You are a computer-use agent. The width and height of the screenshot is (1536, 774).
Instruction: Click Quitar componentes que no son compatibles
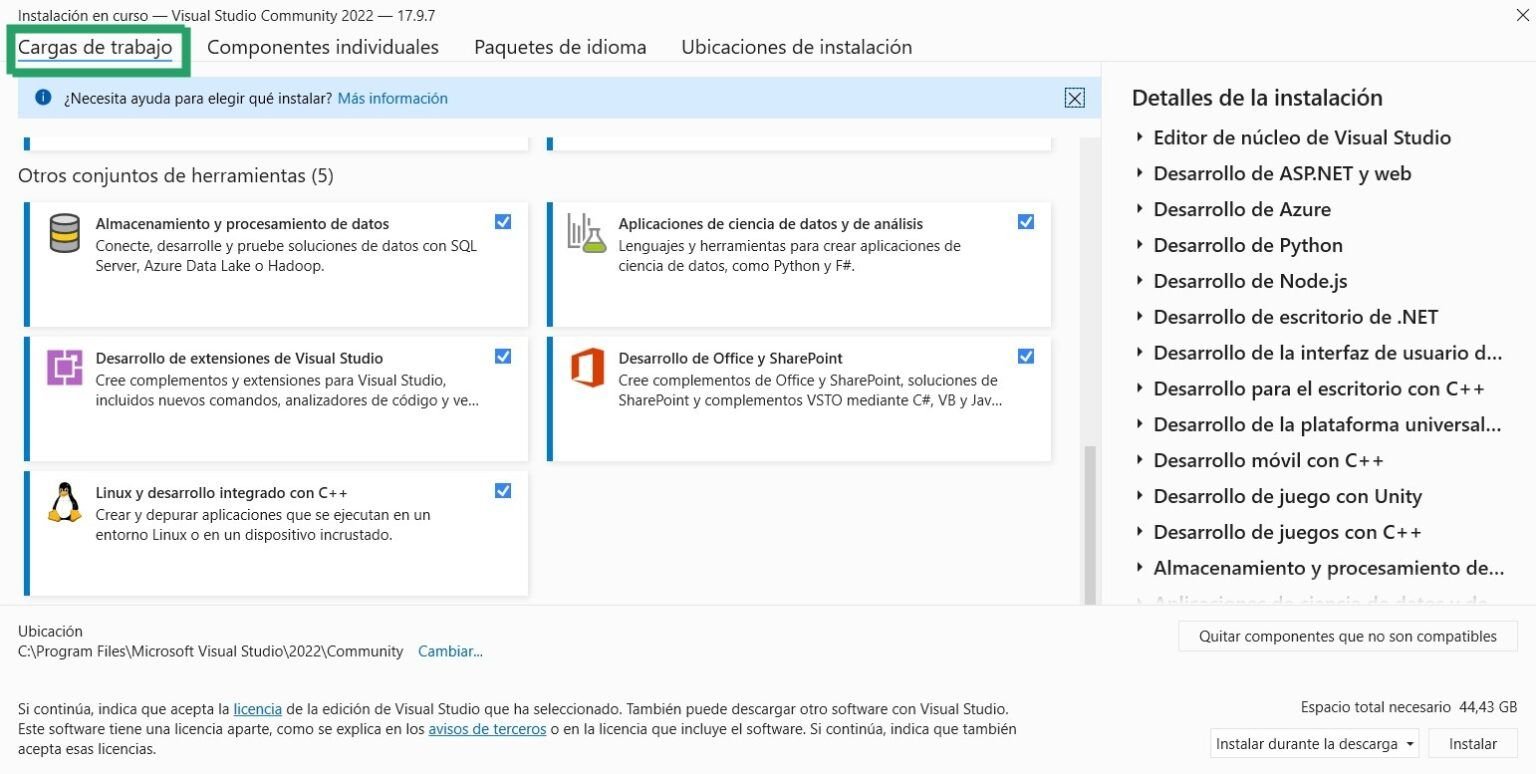pyautogui.click(x=1347, y=636)
